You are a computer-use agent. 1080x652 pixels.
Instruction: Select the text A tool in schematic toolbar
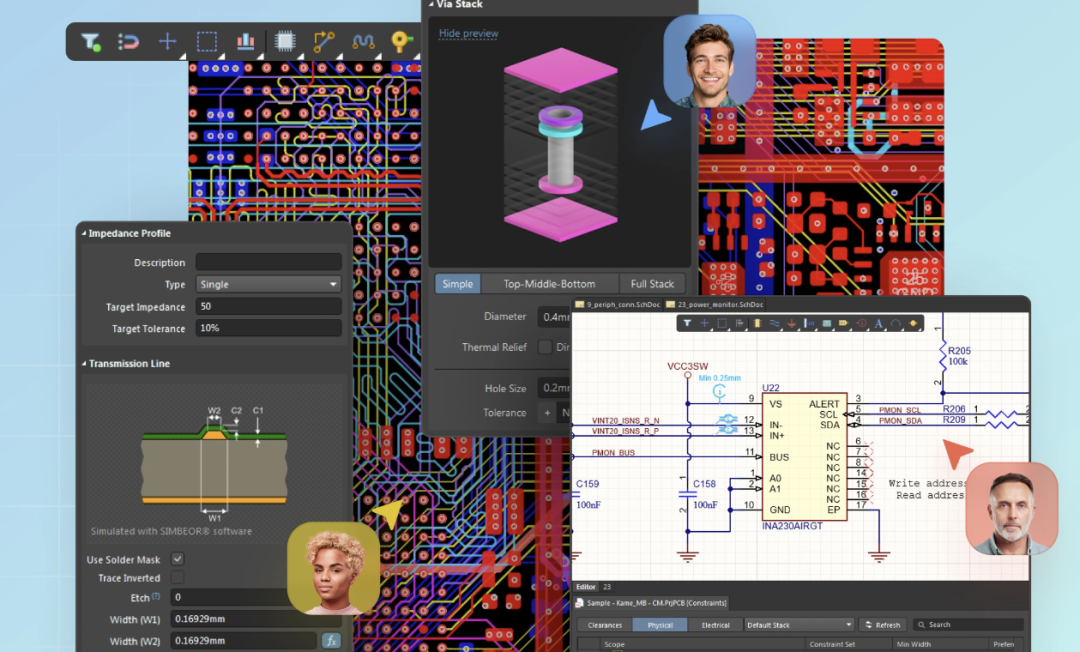click(878, 323)
